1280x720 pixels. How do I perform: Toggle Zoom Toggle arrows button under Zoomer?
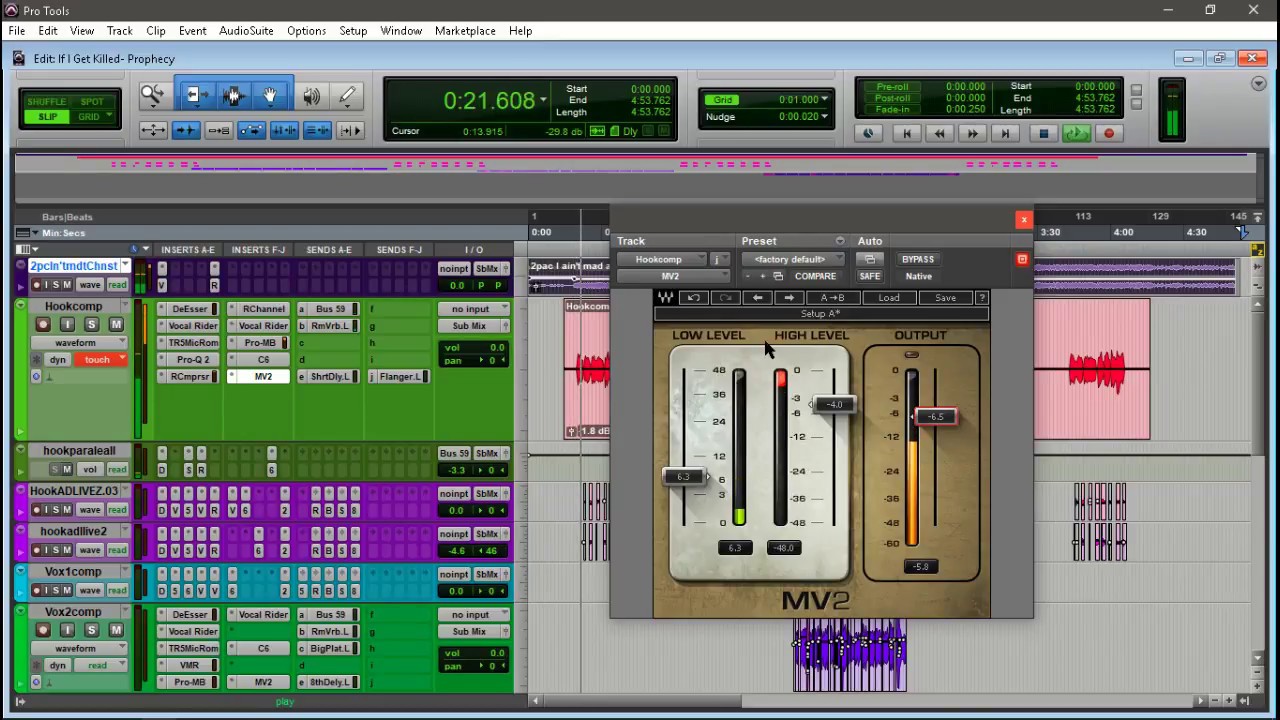pos(153,130)
